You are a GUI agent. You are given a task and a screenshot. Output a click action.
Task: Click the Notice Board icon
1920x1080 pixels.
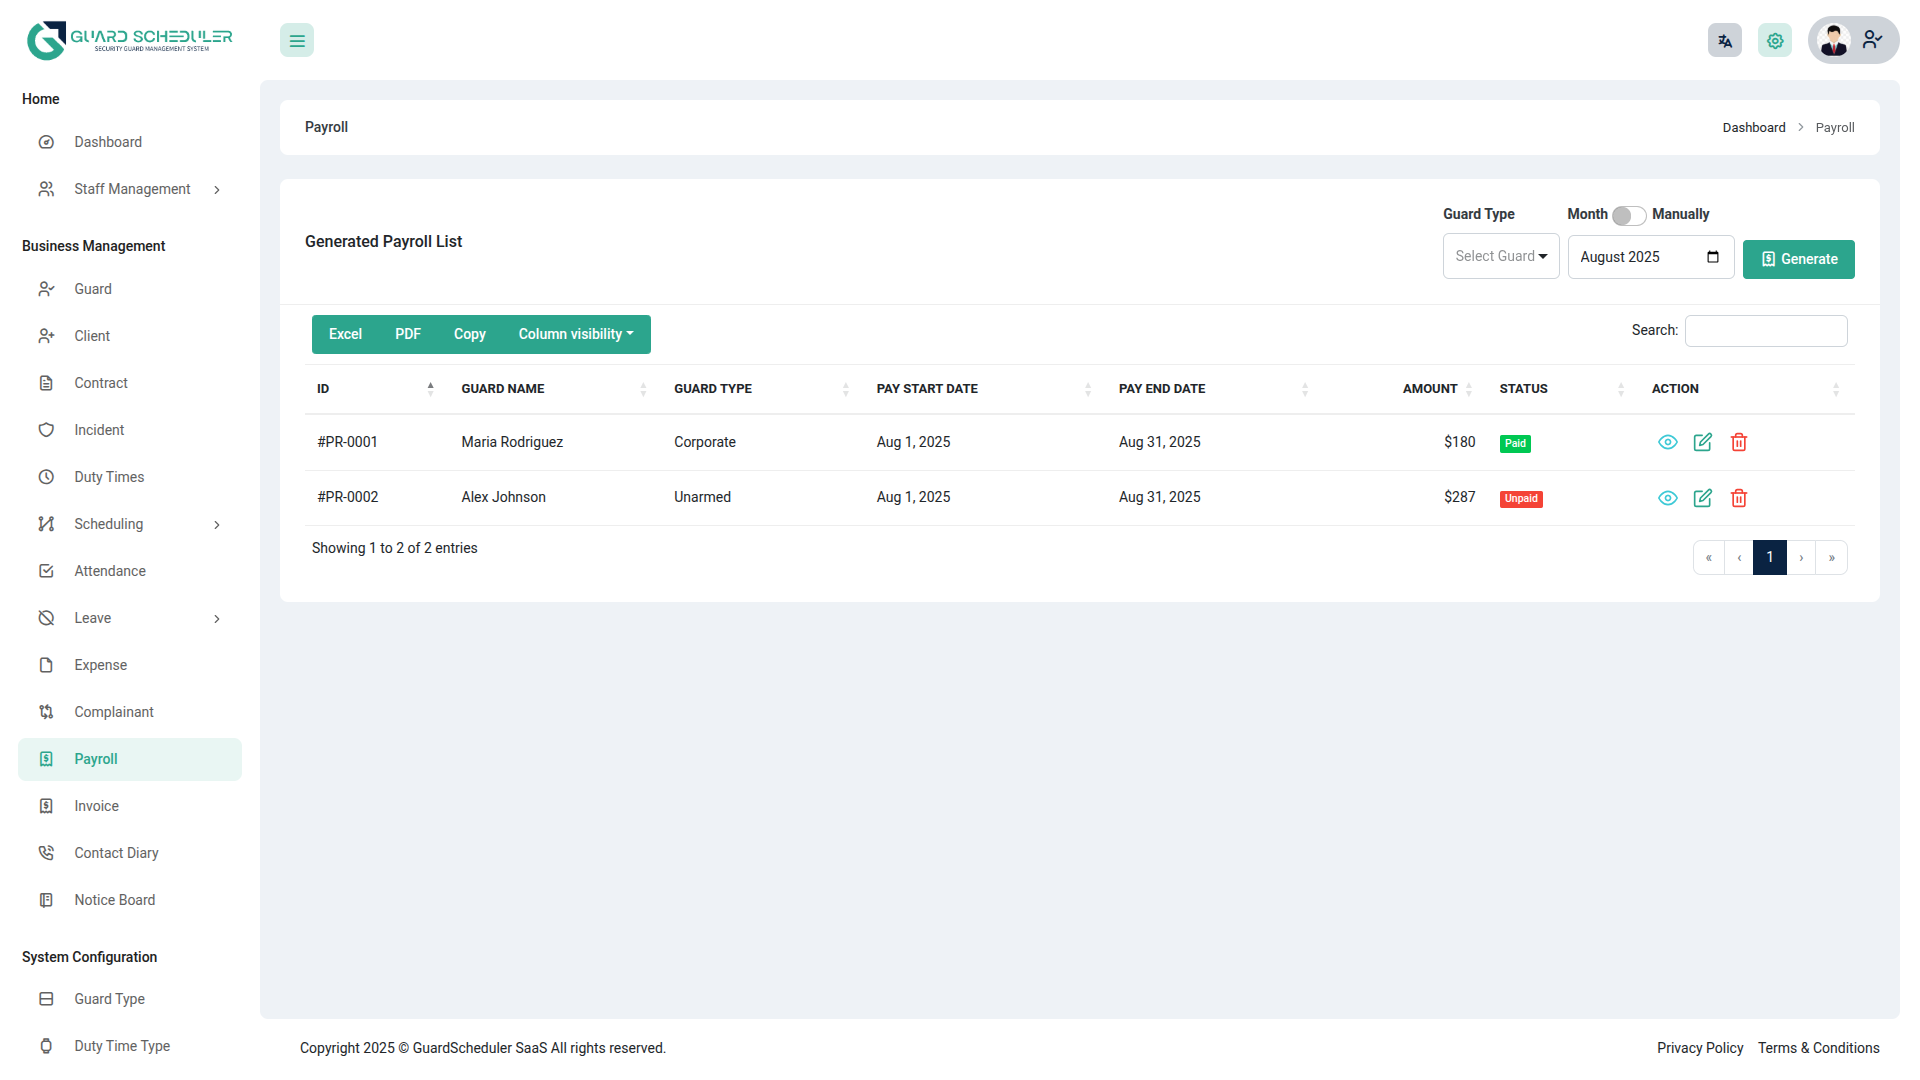(46, 899)
